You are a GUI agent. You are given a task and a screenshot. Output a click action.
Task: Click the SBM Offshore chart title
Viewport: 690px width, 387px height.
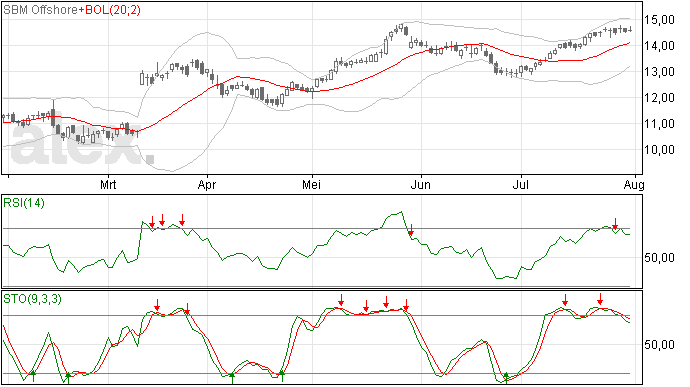(x=40, y=9)
